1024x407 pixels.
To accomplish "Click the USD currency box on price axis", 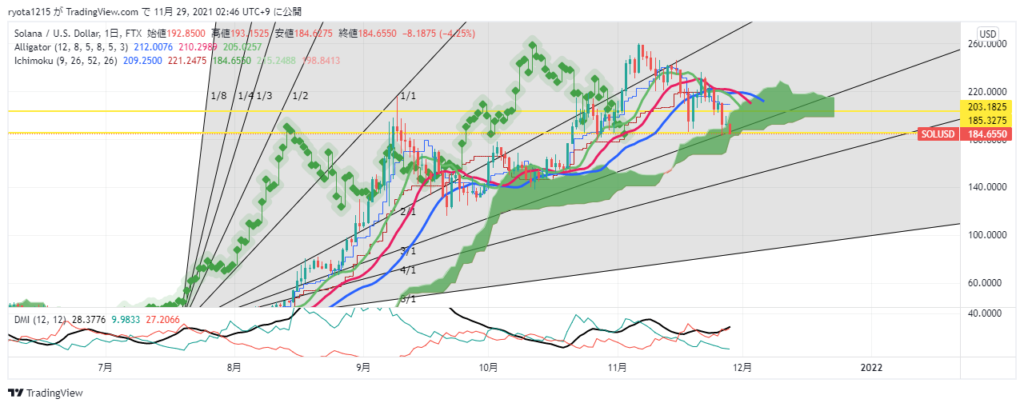I will (x=987, y=34).
